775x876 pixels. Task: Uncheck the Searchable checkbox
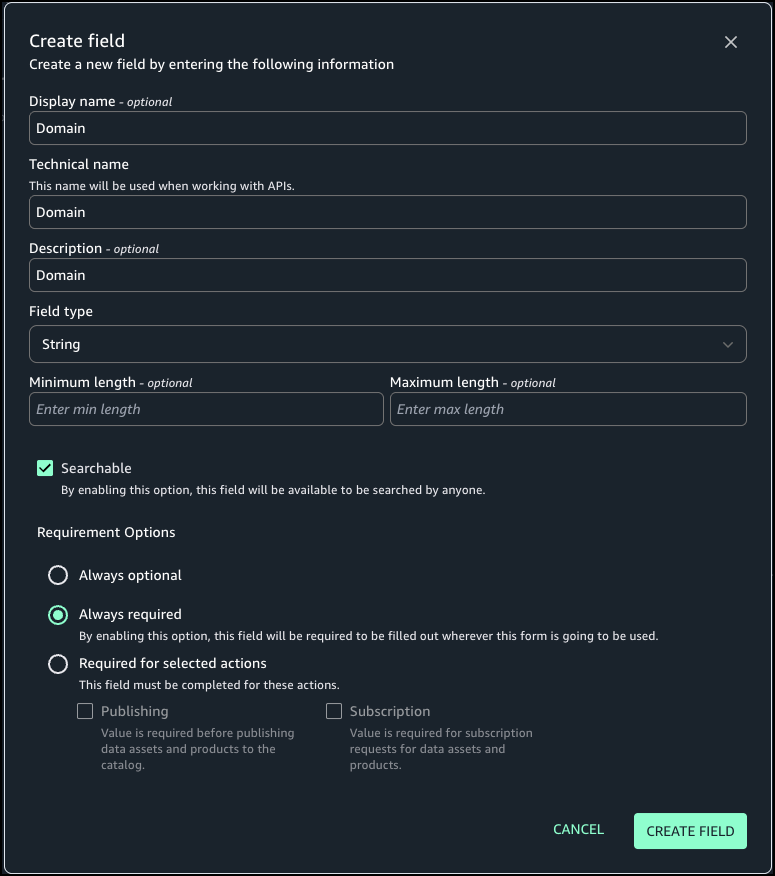[45, 468]
